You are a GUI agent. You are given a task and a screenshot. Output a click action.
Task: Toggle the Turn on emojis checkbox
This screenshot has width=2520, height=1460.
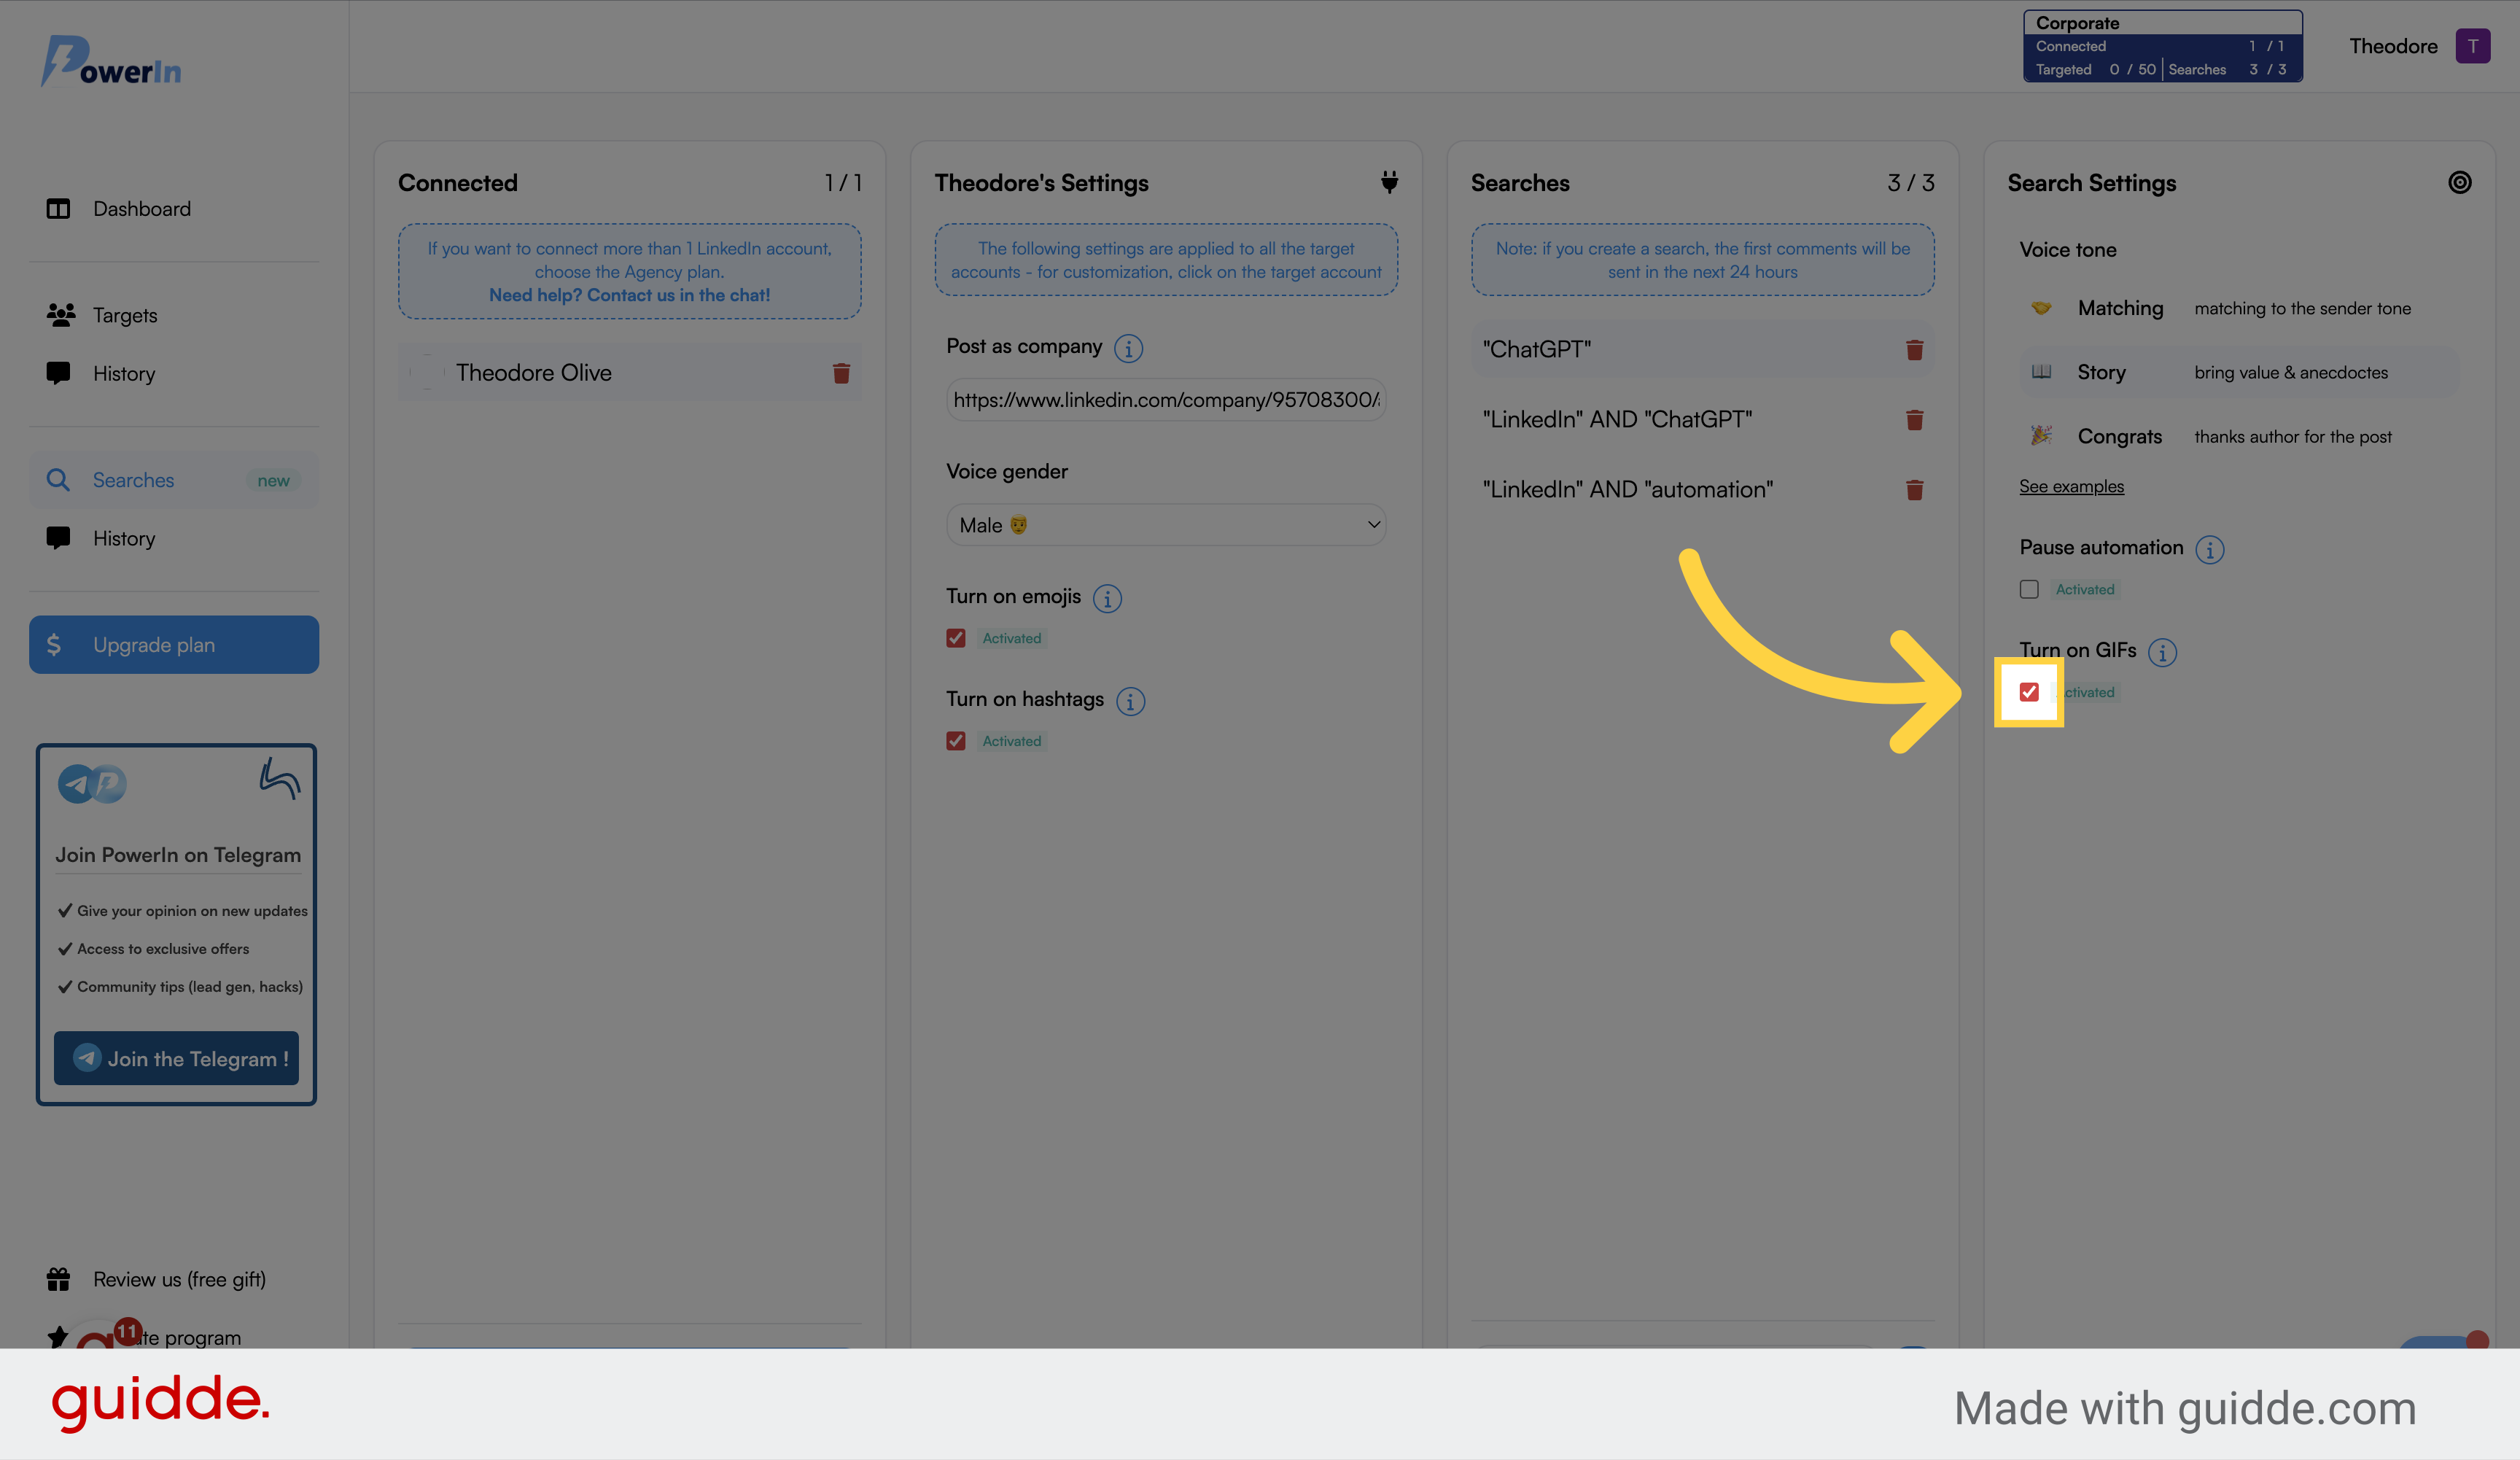956,638
